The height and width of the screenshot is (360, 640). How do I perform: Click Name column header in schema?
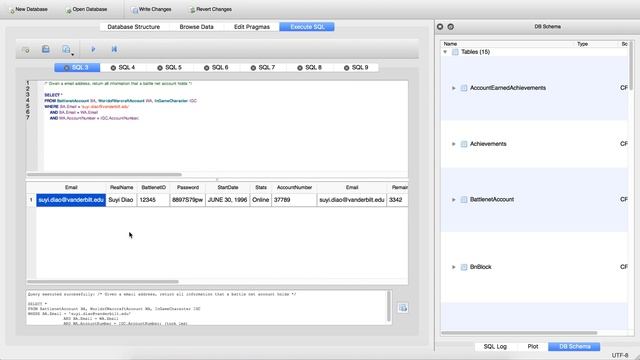point(450,44)
